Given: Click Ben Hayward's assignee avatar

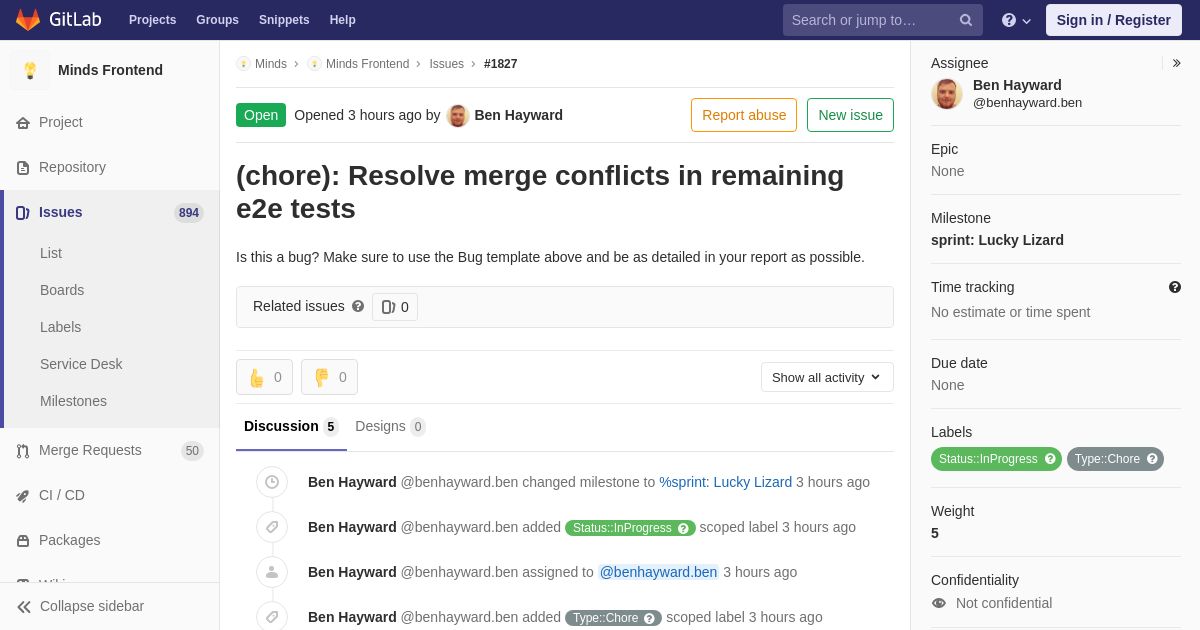Looking at the screenshot, I should pyautogui.click(x=947, y=94).
